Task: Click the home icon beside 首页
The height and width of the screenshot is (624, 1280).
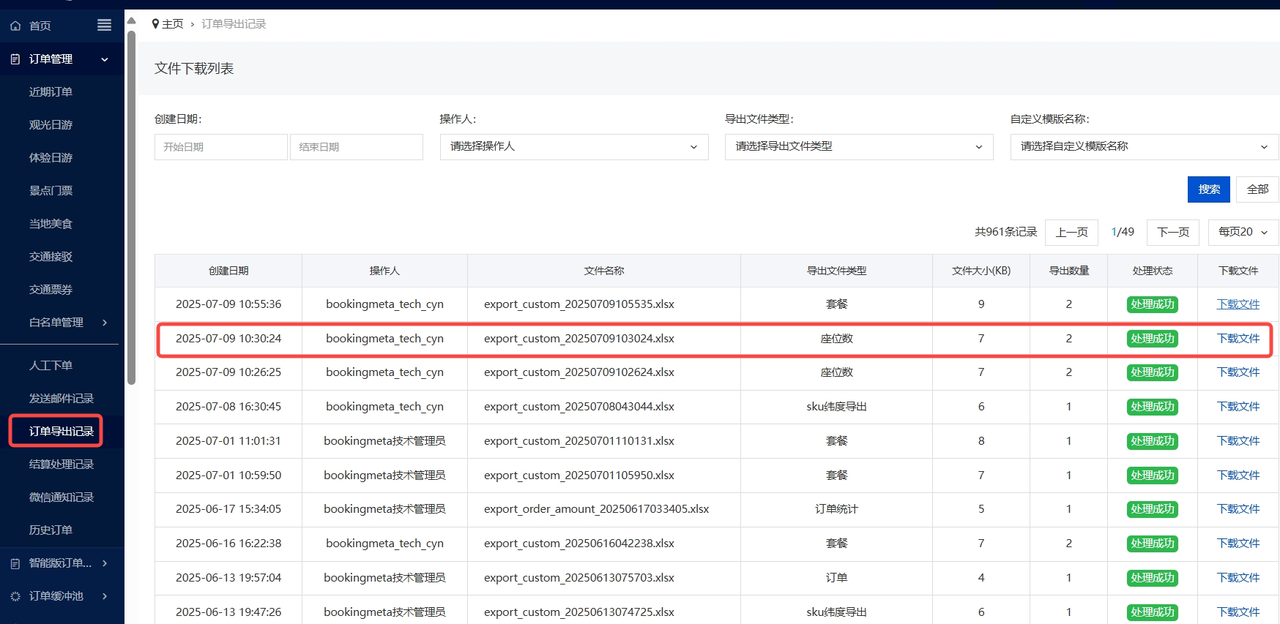Action: click(x=15, y=26)
